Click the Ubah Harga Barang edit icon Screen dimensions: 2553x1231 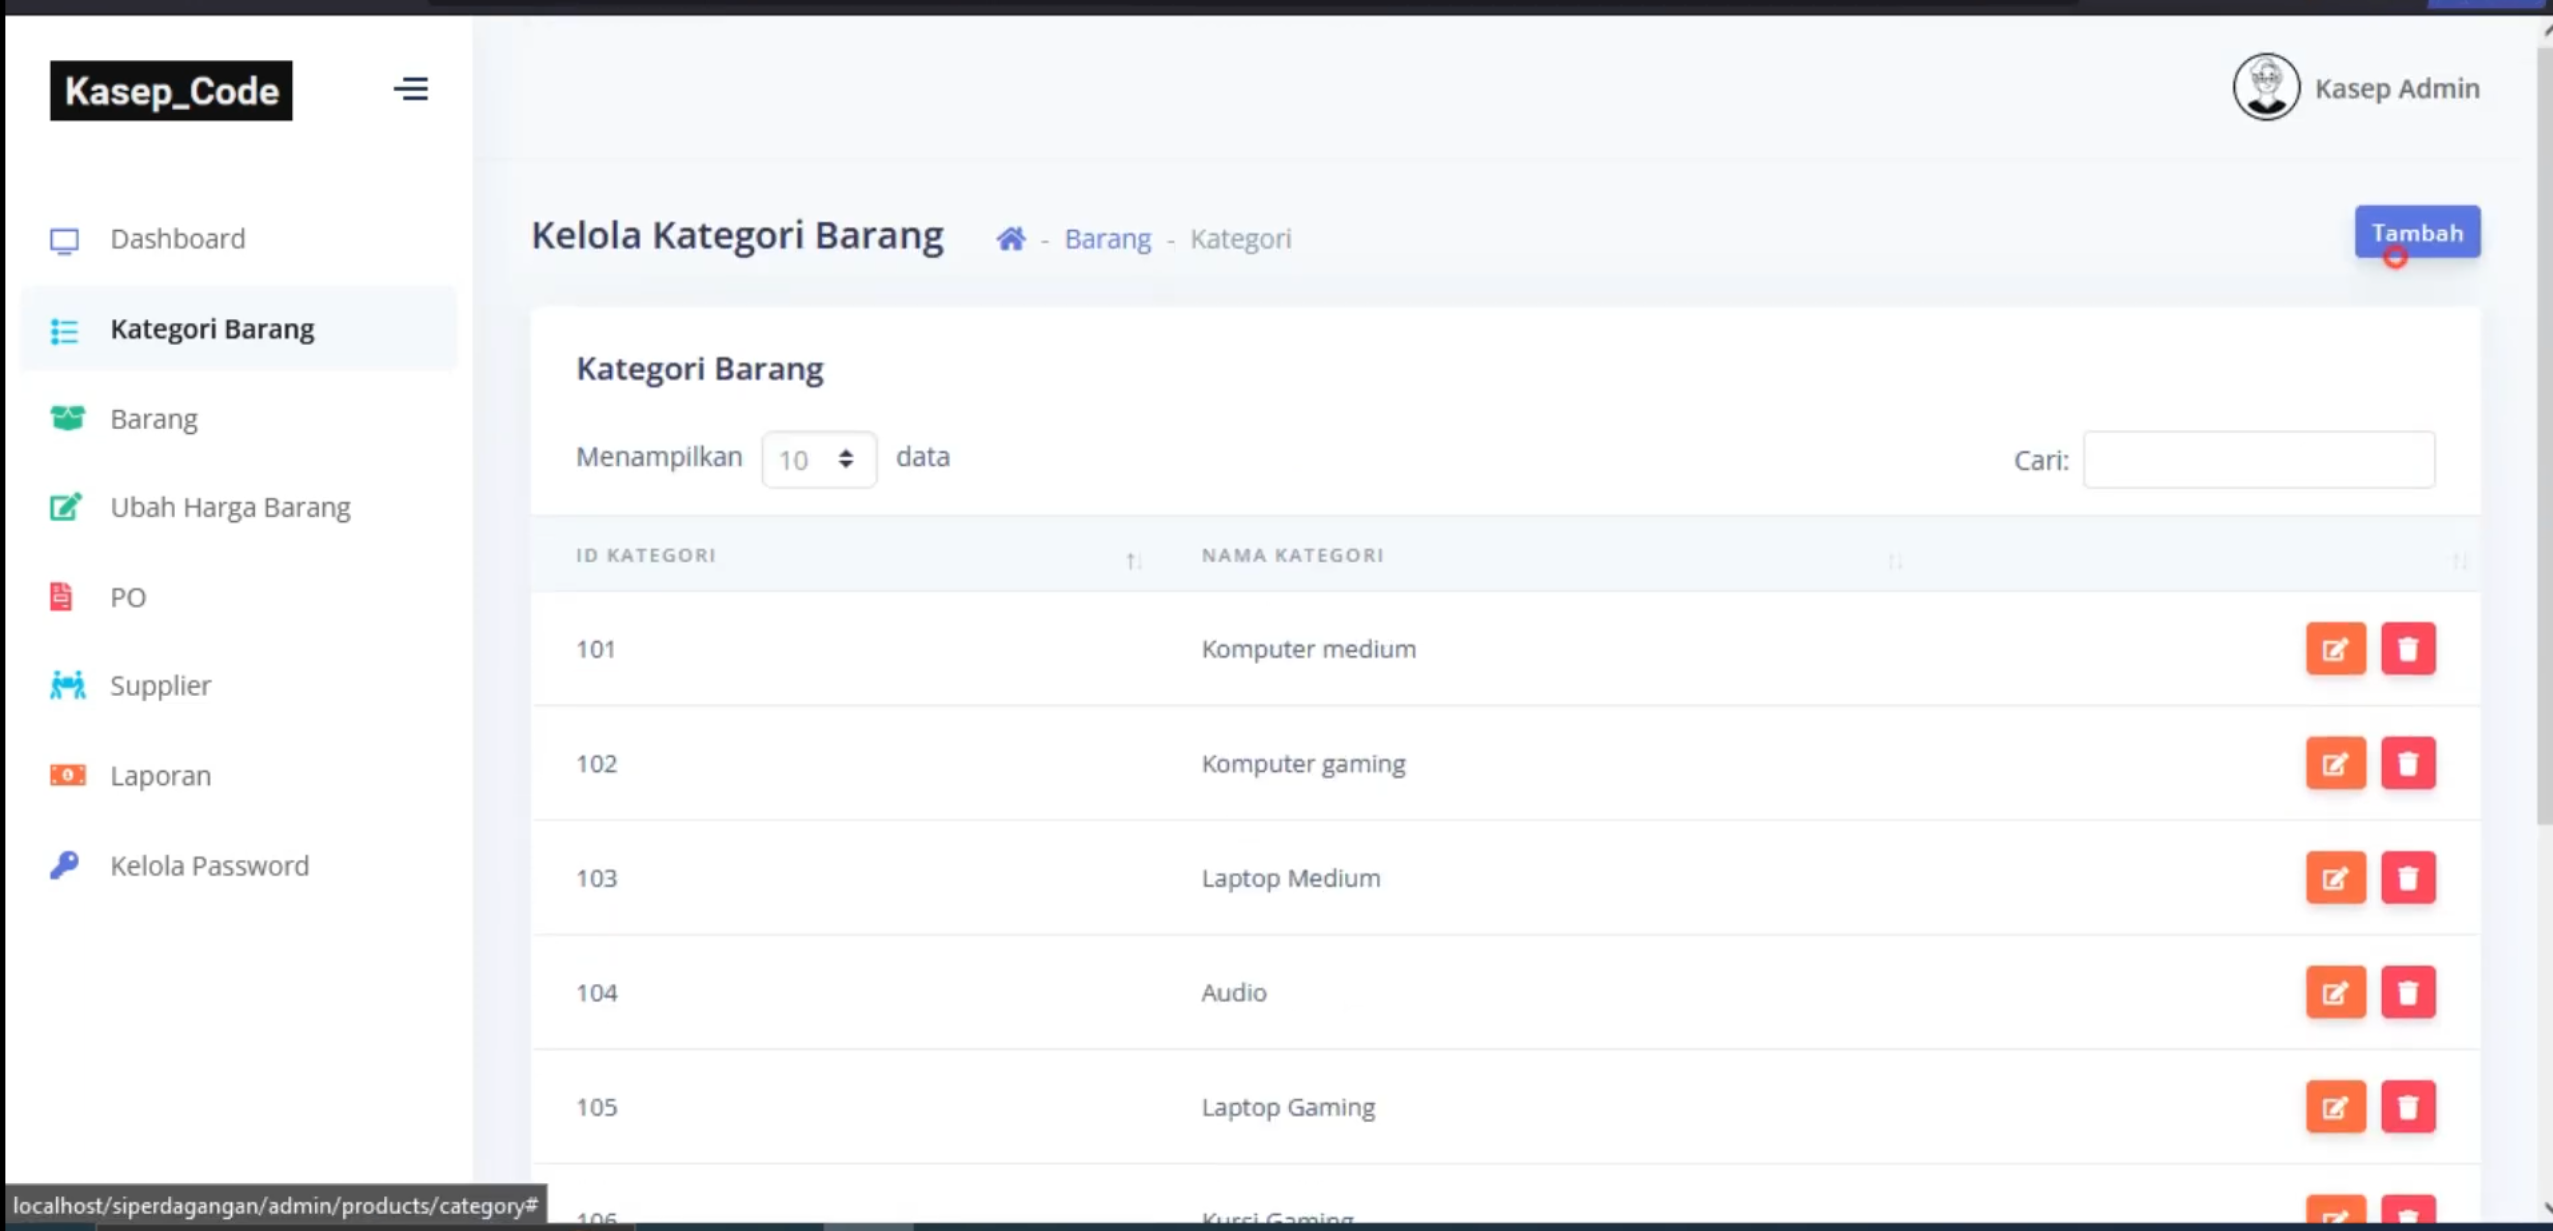click(66, 507)
